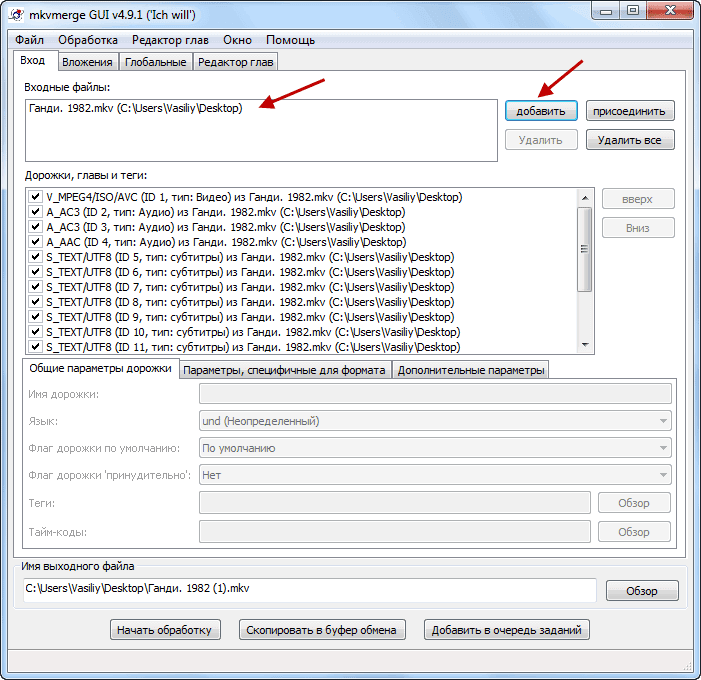Click the Тайм-коды input field
Image resolution: width=701 pixels, height=680 pixels.
pos(395,532)
